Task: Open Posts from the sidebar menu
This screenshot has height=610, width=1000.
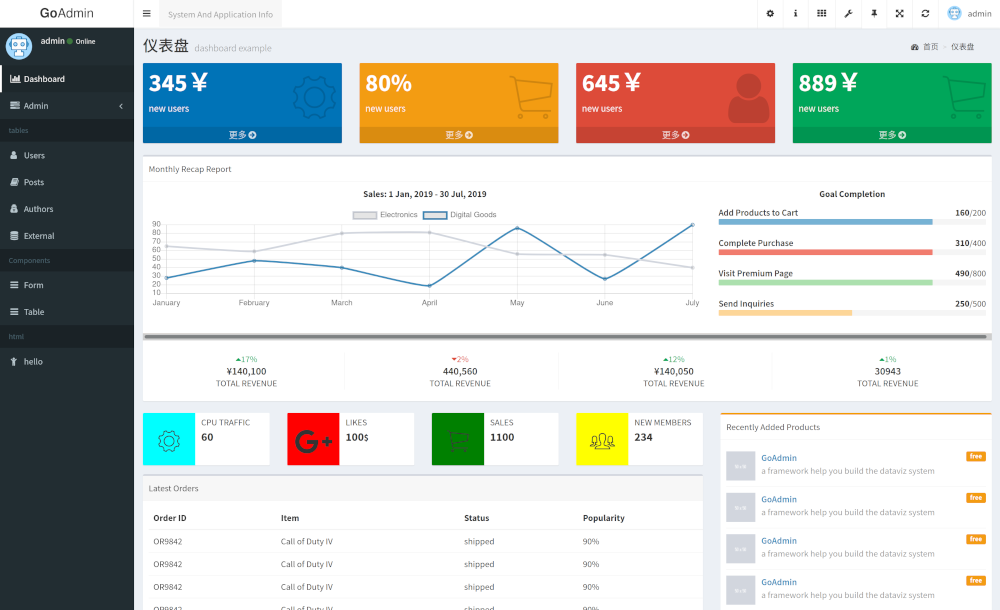Action: (x=34, y=183)
